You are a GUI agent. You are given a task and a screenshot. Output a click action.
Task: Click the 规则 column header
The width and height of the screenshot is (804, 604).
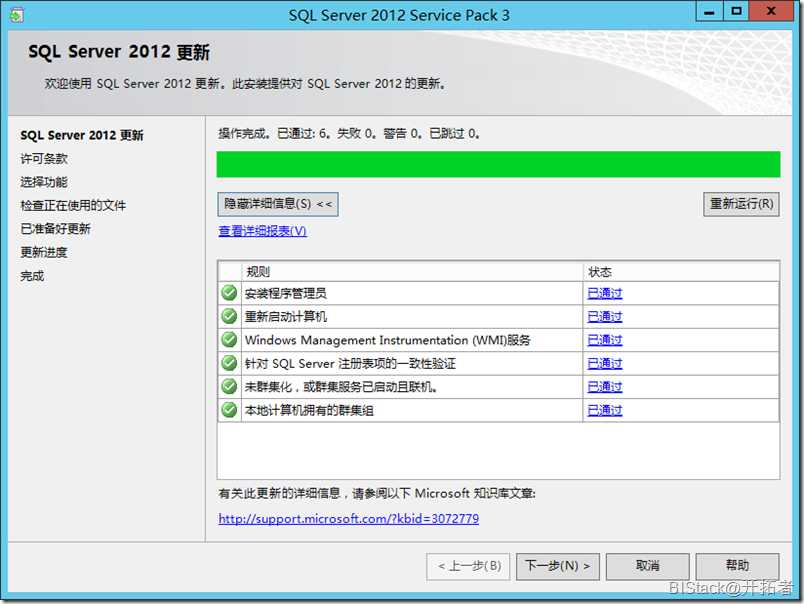click(x=412, y=271)
